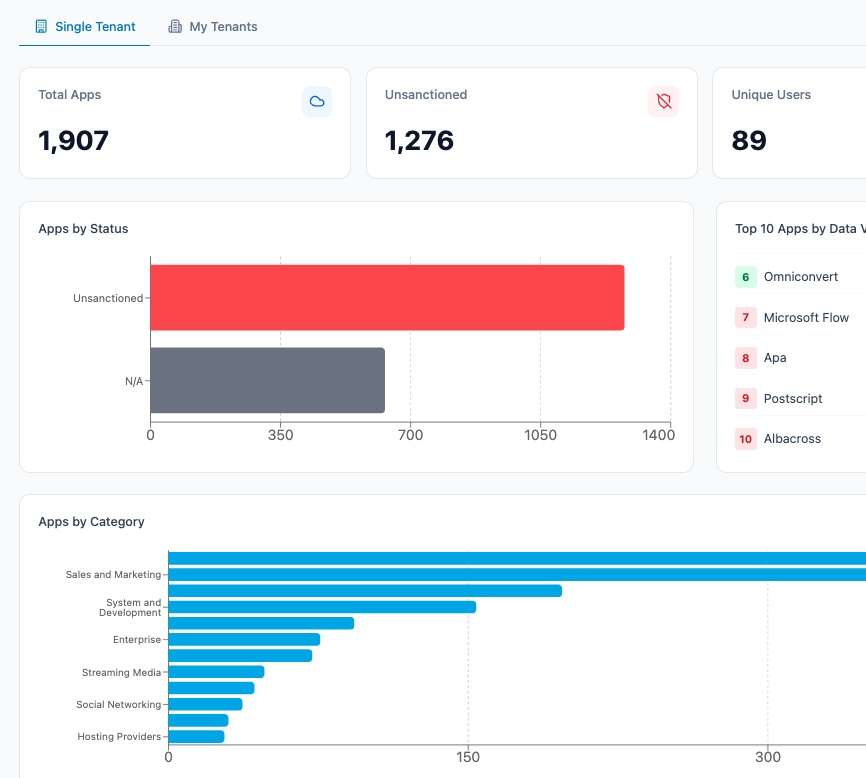The image size is (866, 778).
Task: Click the building icon beside Single Tenant
Action: [x=41, y=27]
